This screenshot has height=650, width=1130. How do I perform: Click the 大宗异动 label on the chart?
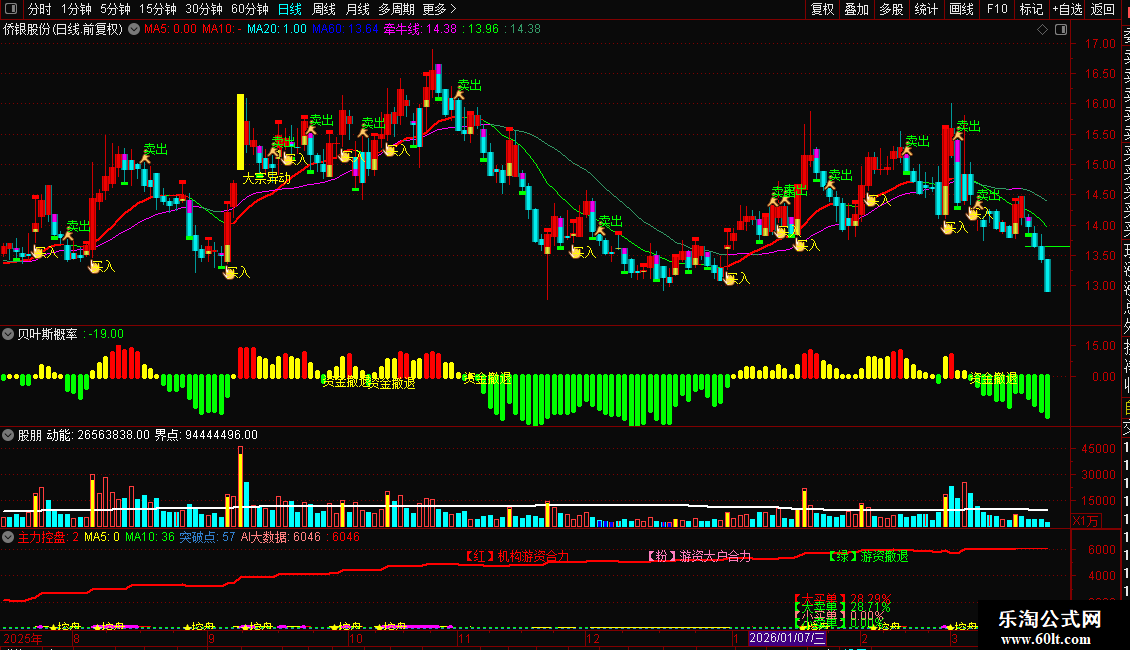point(266,178)
